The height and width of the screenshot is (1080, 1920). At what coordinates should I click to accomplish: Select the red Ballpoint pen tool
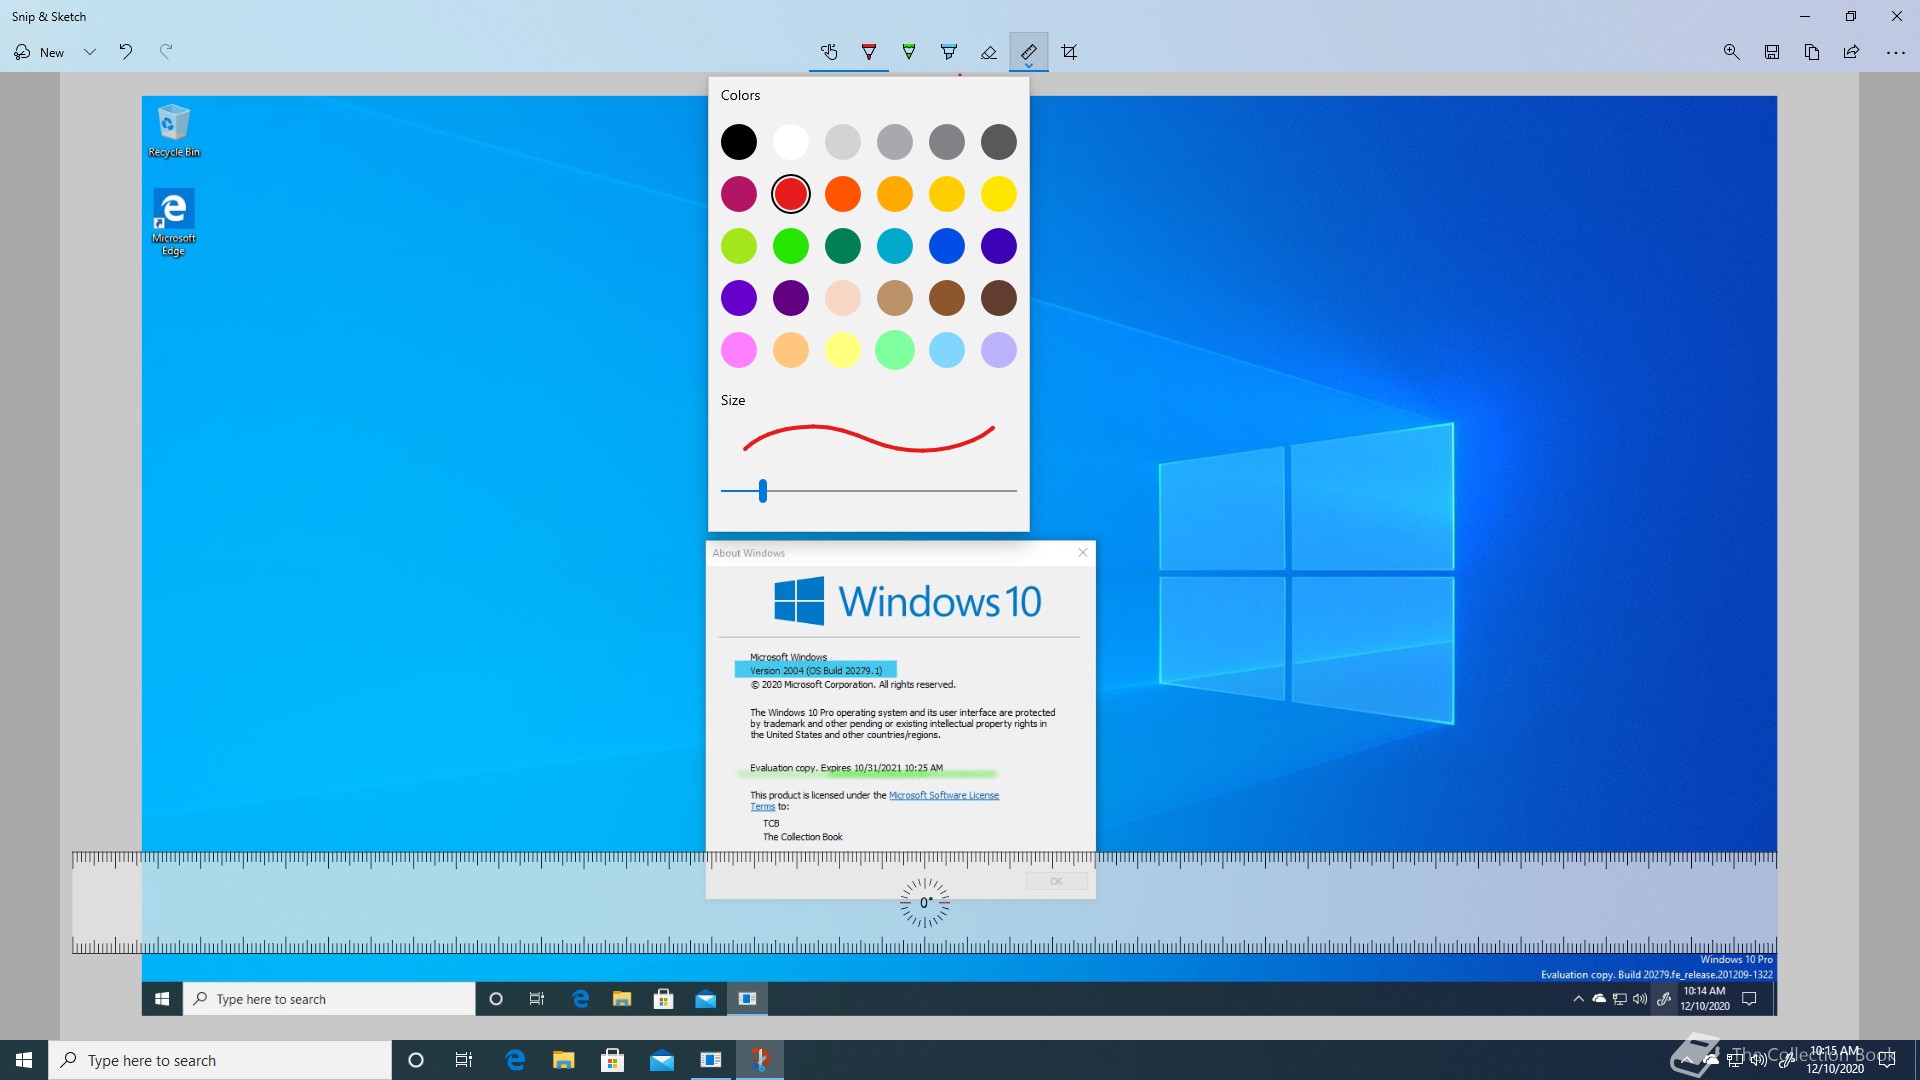[x=869, y=52]
